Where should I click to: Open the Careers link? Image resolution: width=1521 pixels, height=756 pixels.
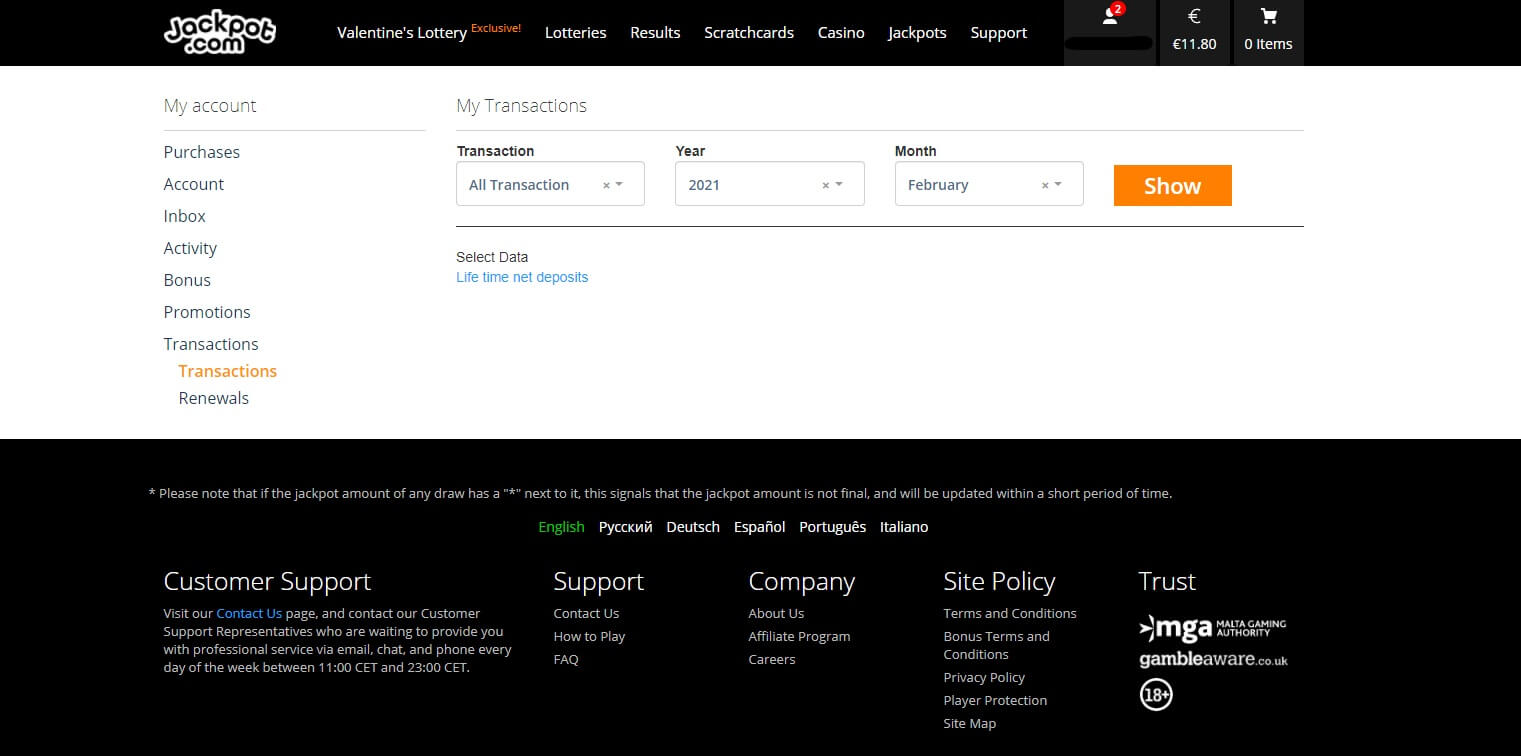click(x=772, y=659)
